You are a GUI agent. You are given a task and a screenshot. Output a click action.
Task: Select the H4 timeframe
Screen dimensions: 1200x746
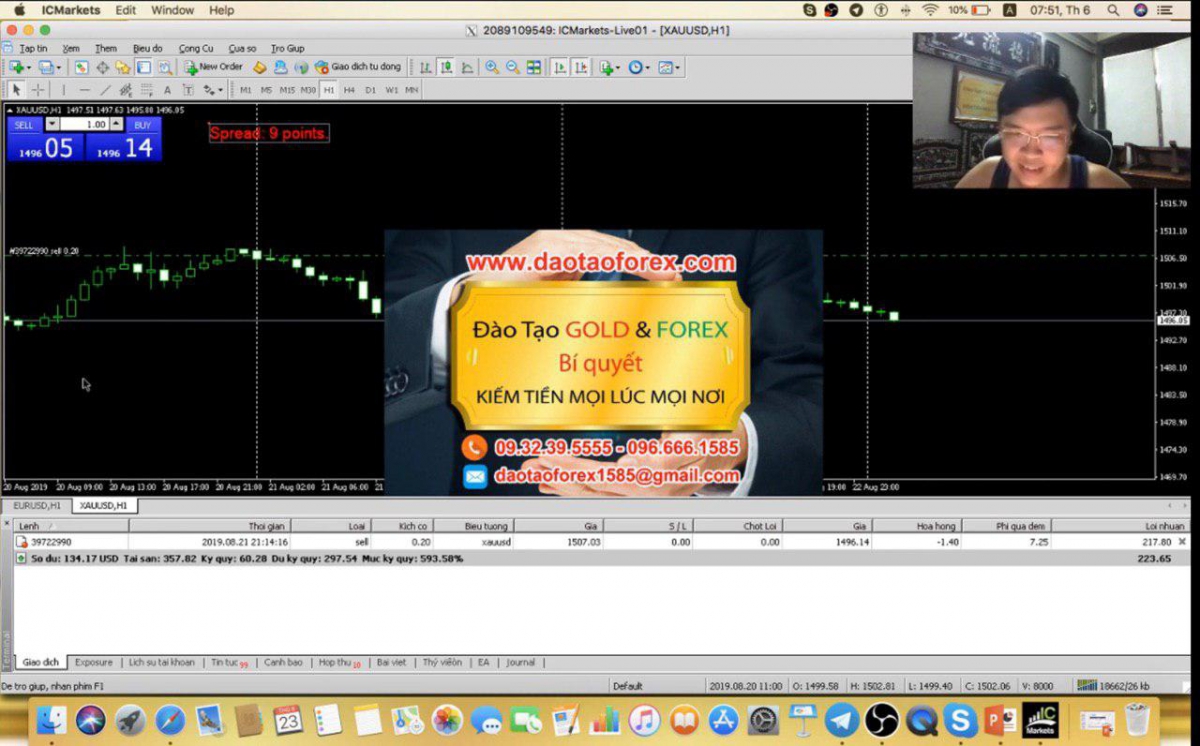tap(349, 90)
